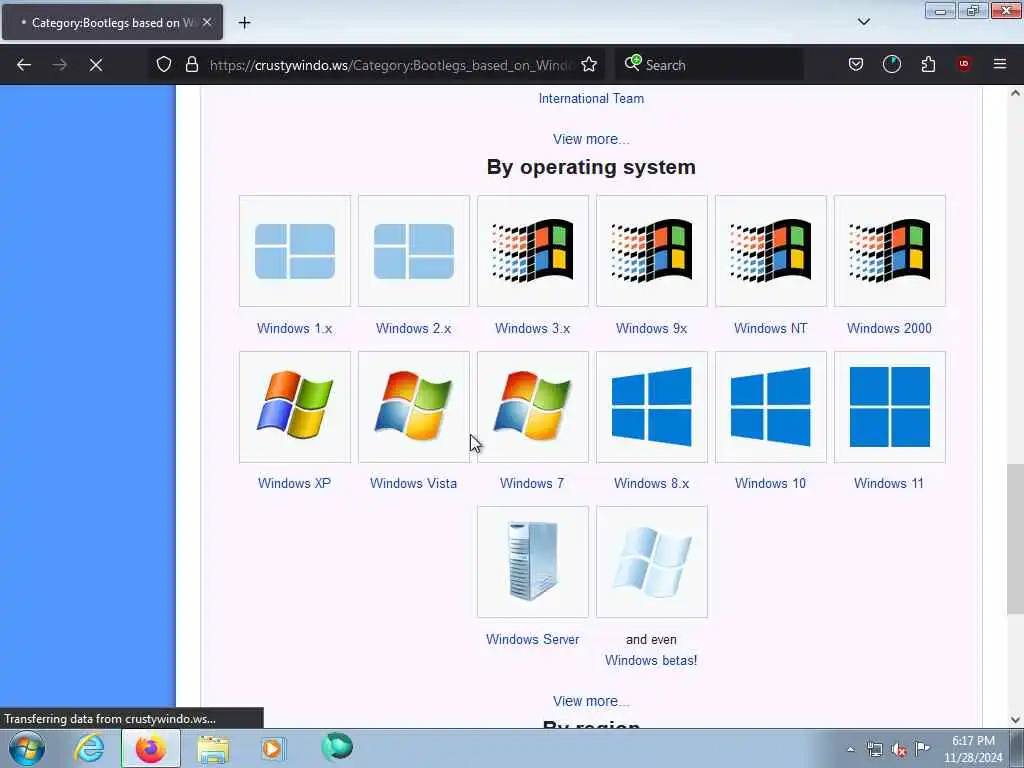Image resolution: width=1024 pixels, height=768 pixels.
Task: Follow the Windows 7 text link
Action: click(x=532, y=483)
